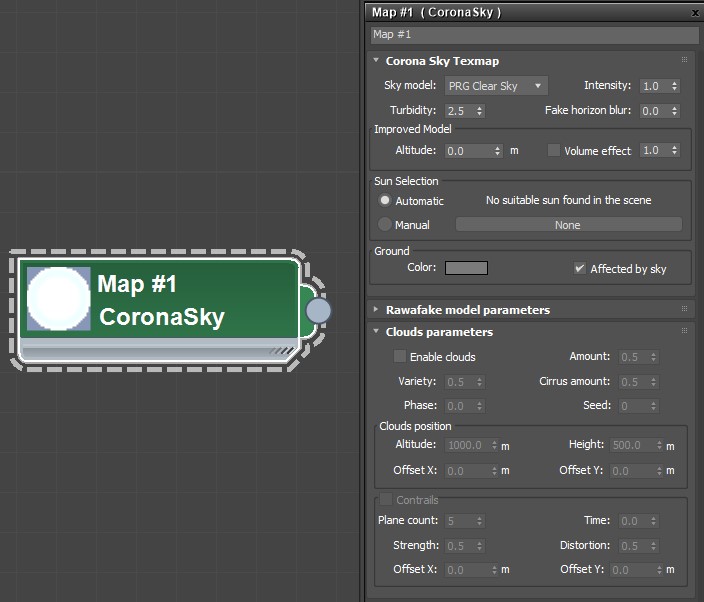Click the Intensity spinner arrows

pos(675,86)
